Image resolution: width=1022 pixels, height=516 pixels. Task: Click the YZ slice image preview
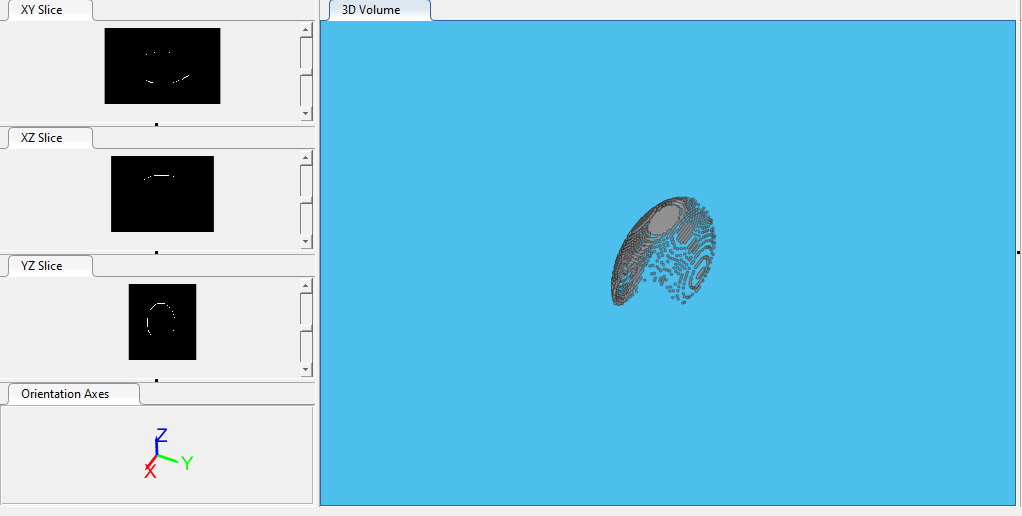coord(162,322)
